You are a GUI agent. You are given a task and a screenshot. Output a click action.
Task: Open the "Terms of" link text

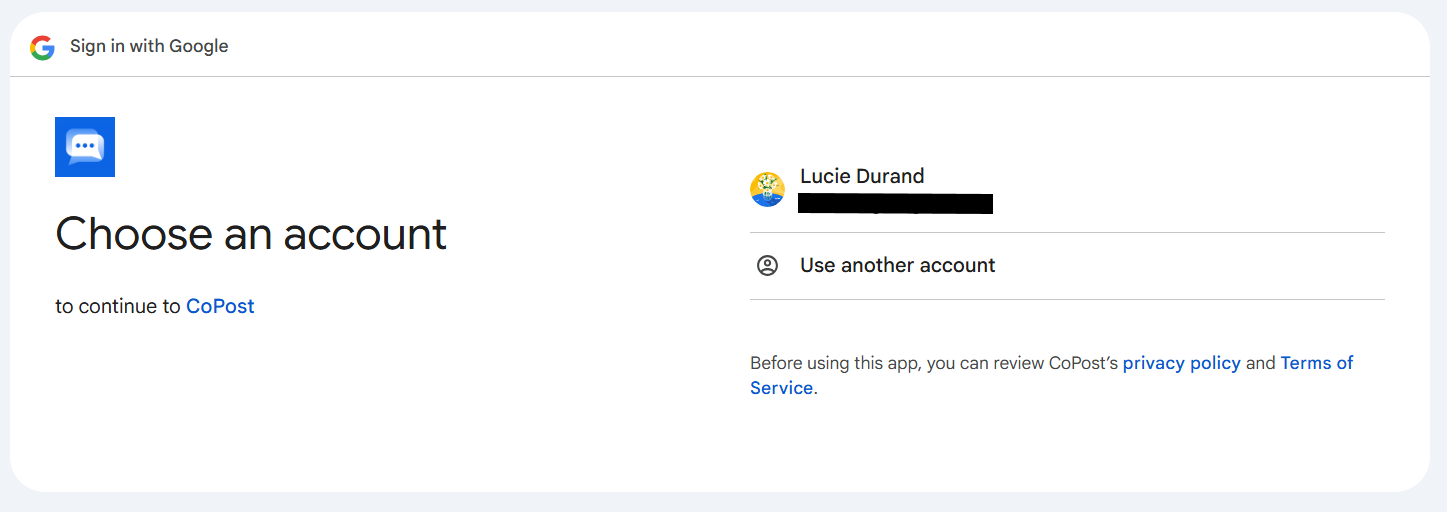coord(1316,363)
